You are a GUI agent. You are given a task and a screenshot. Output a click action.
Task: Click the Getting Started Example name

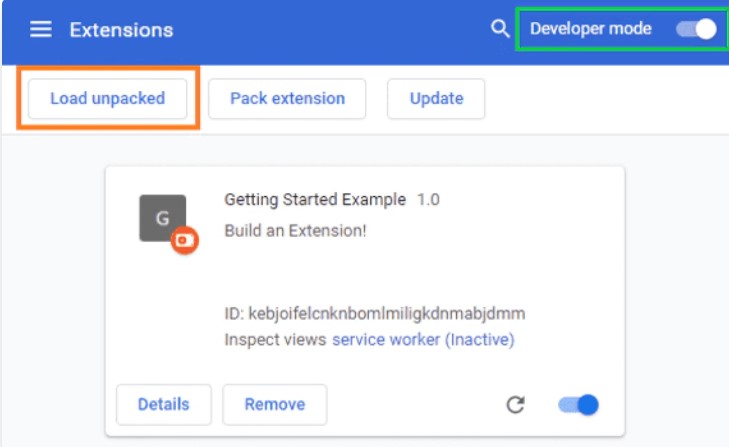click(x=315, y=200)
